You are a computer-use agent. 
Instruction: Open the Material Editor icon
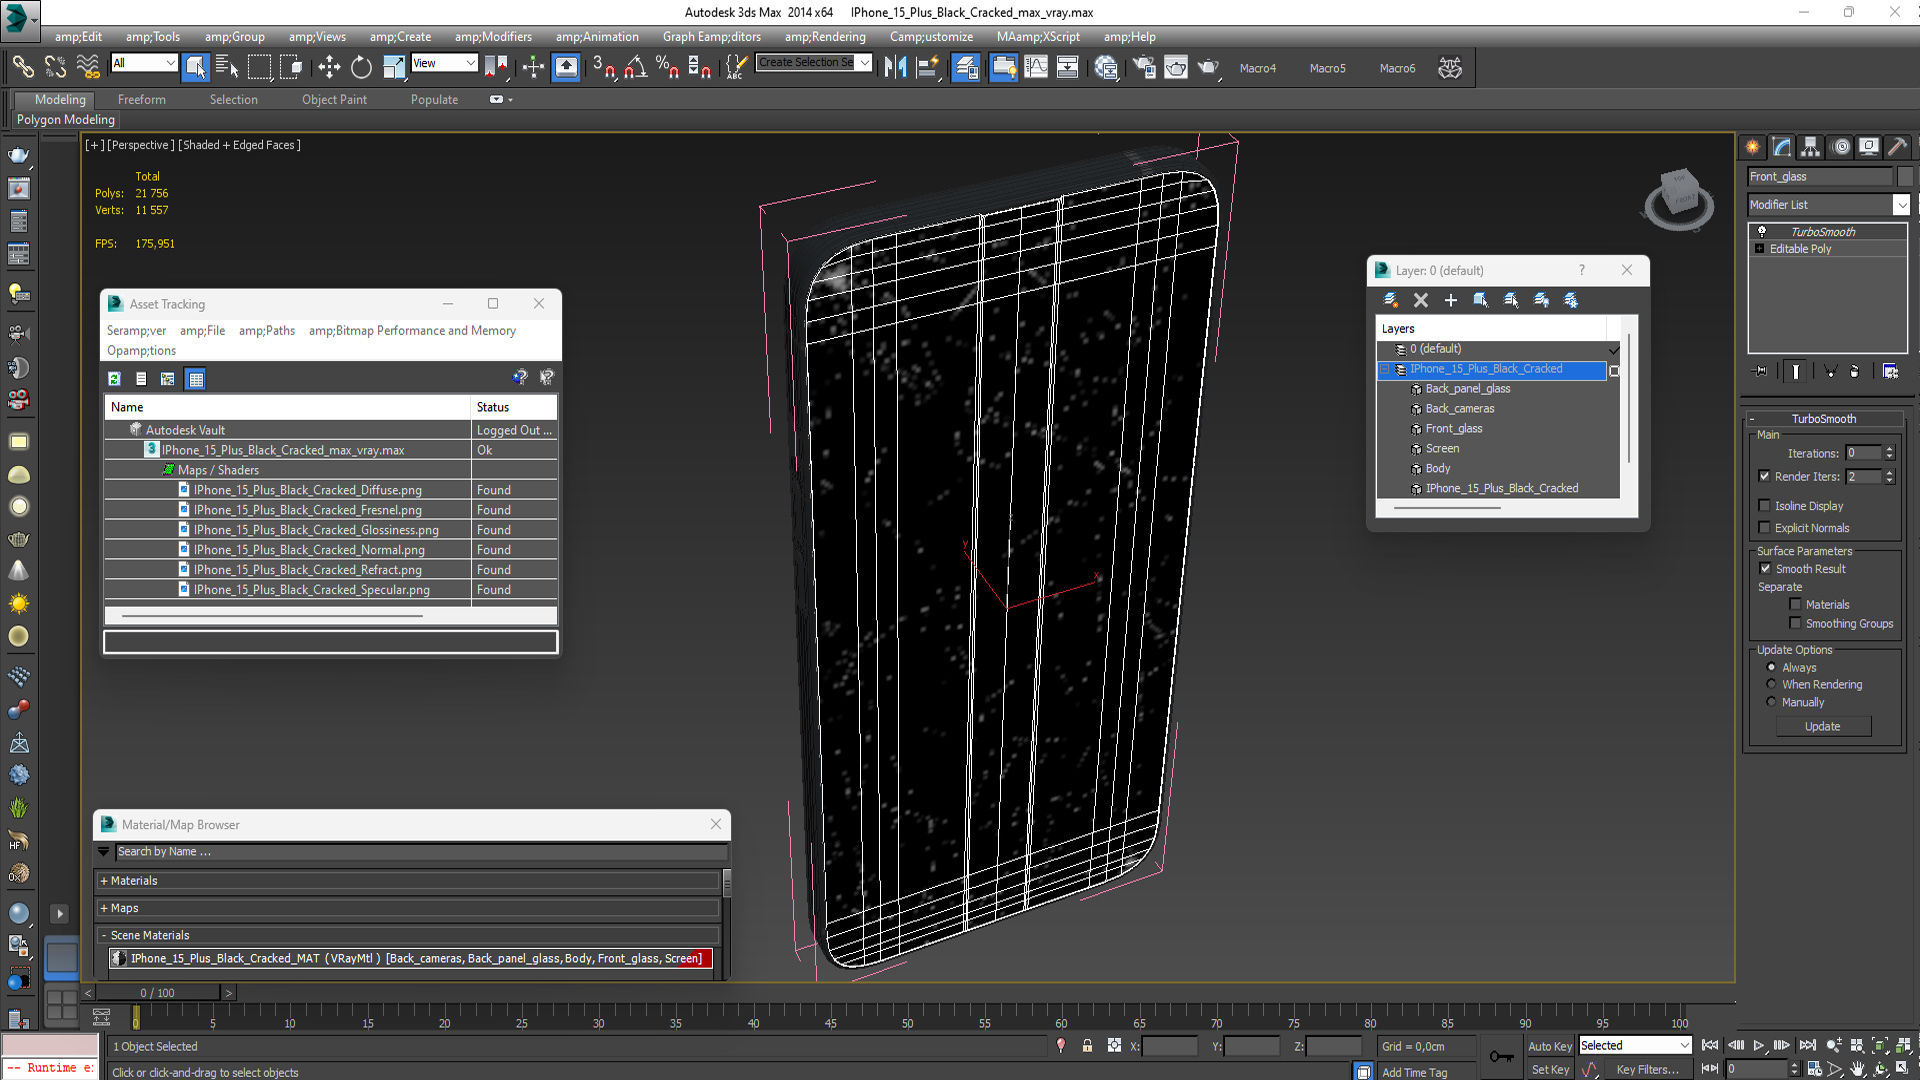point(1106,67)
